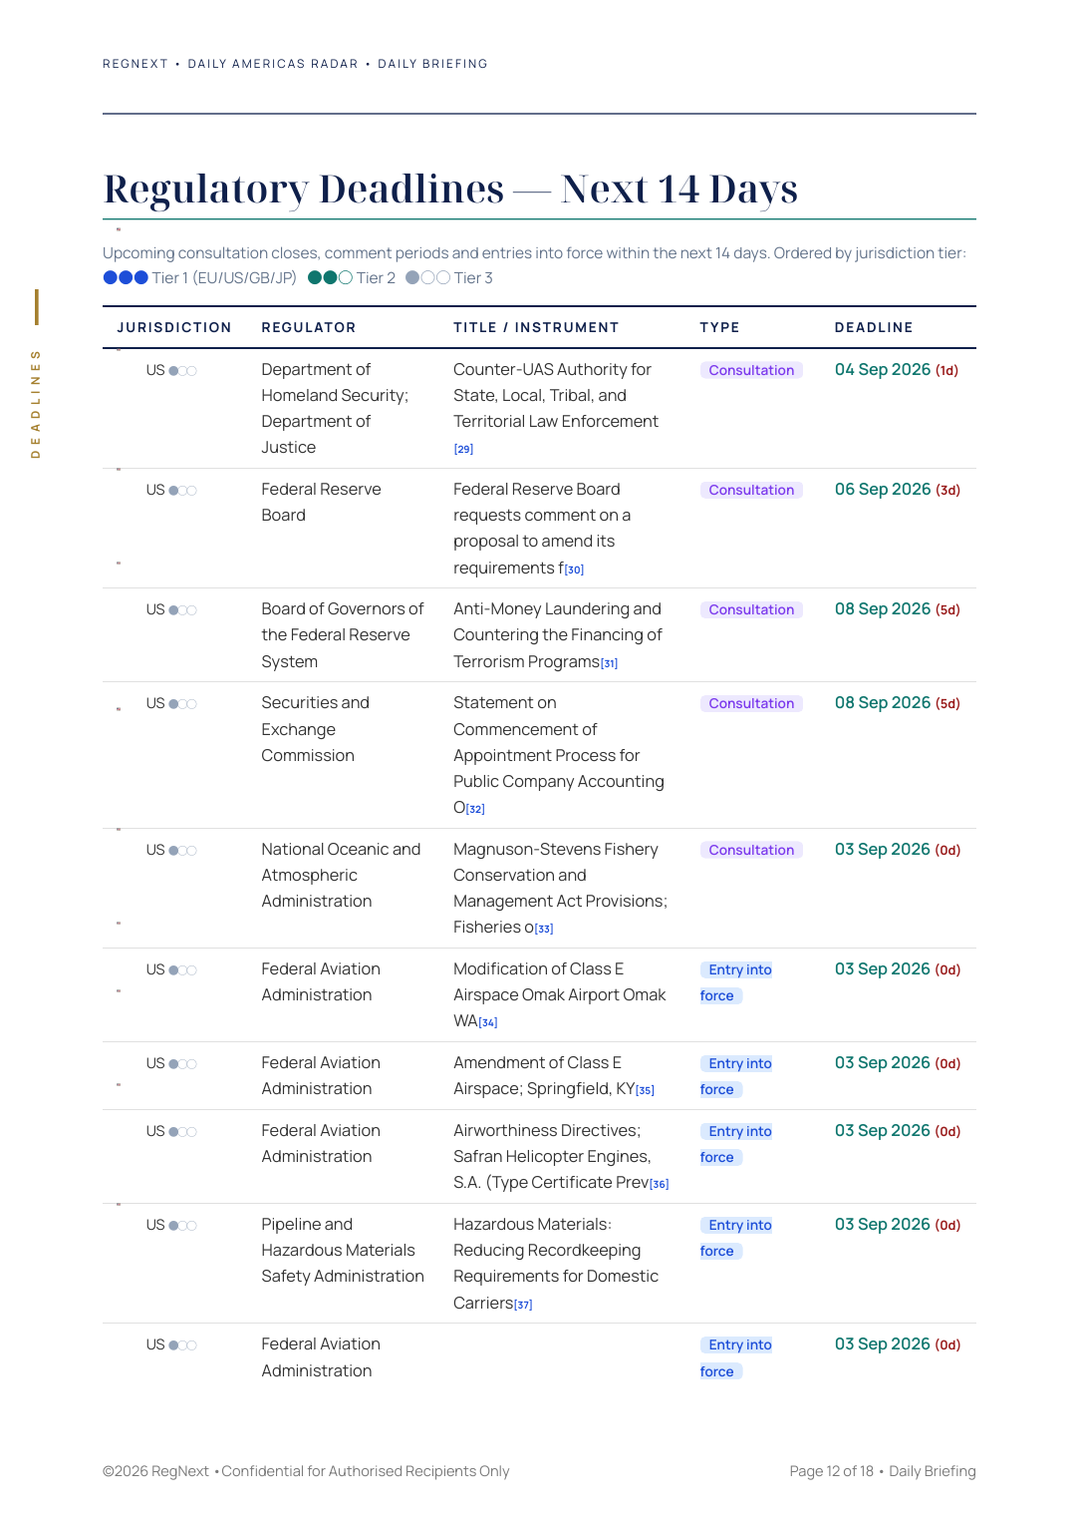Click tier dots in the Federal Reserve Board row
This screenshot has height=1528, width=1080.
(x=183, y=491)
